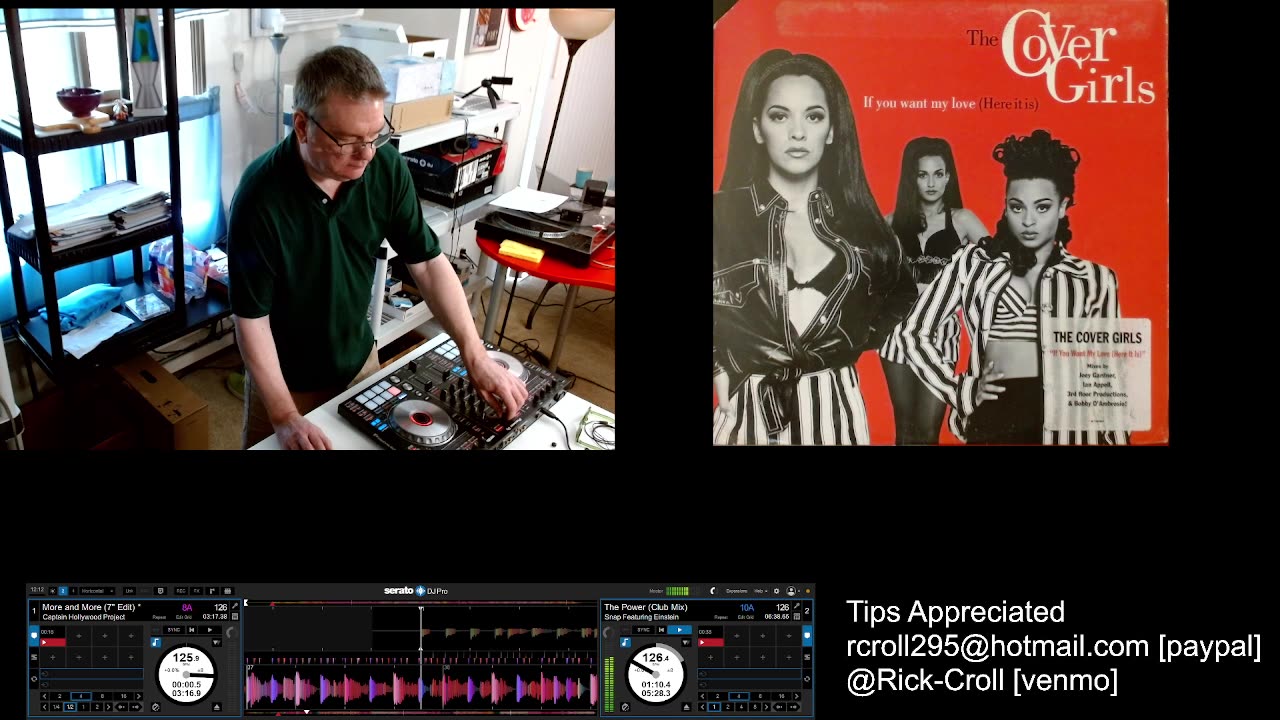Viewport: 1280px width, 720px height.
Task: Toggle keylock note icon on deck 1
Action: (x=156, y=643)
